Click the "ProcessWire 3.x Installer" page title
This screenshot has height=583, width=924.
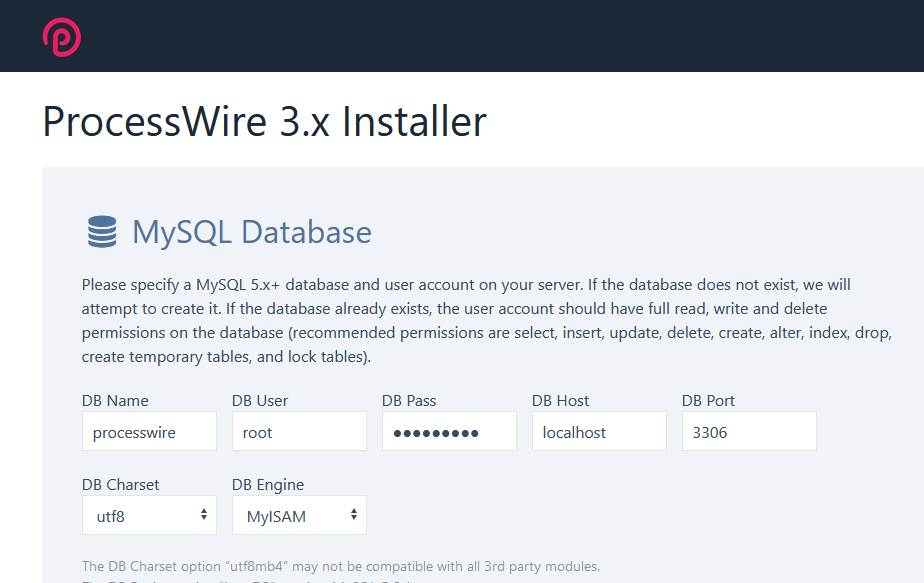click(264, 122)
